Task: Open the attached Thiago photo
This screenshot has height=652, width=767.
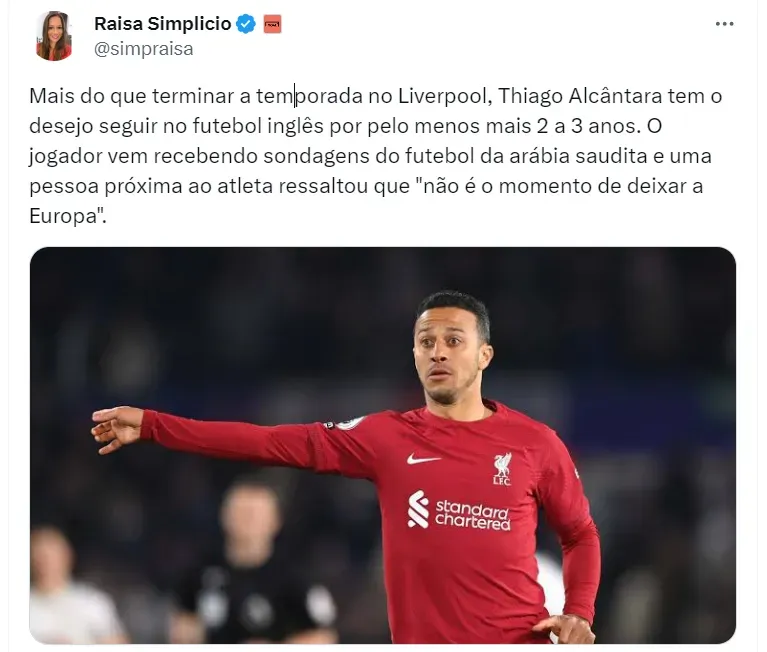Action: pyautogui.click(x=383, y=445)
